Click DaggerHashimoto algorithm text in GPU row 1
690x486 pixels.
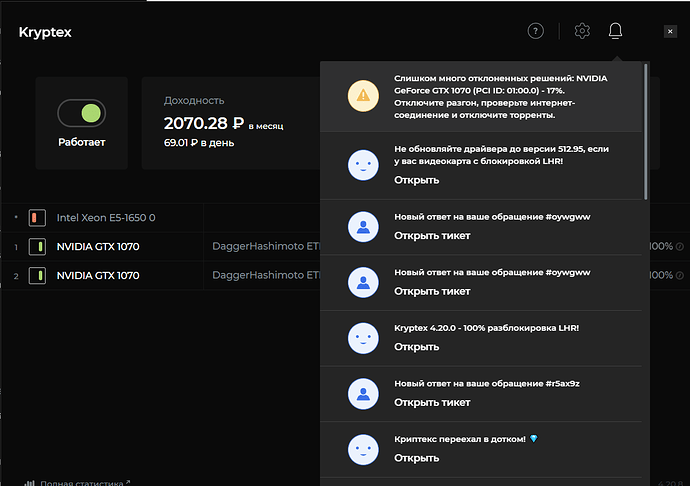(266, 246)
